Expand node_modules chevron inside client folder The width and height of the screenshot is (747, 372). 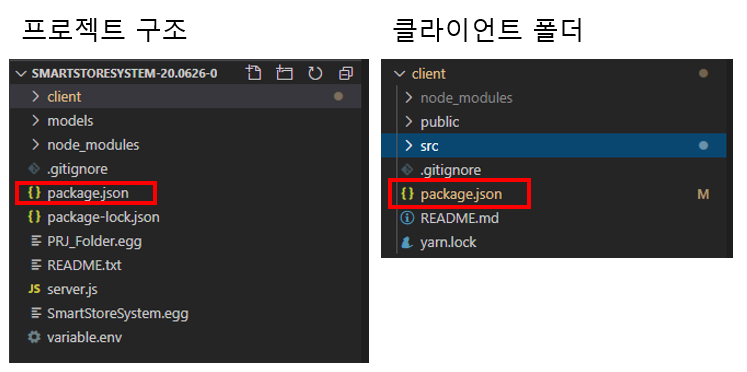pyautogui.click(x=408, y=98)
